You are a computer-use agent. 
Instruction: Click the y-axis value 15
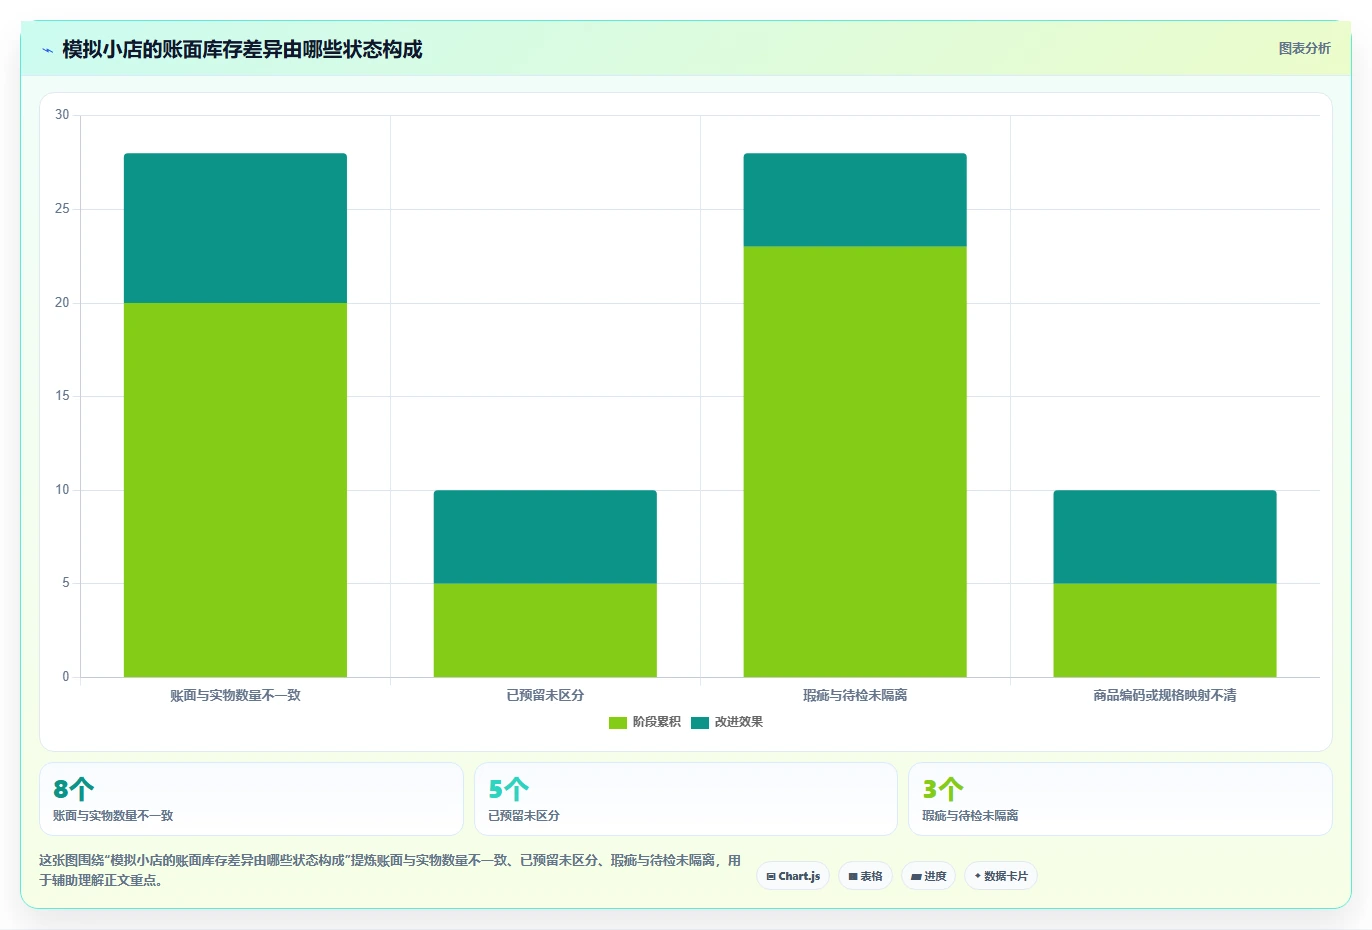(x=62, y=396)
